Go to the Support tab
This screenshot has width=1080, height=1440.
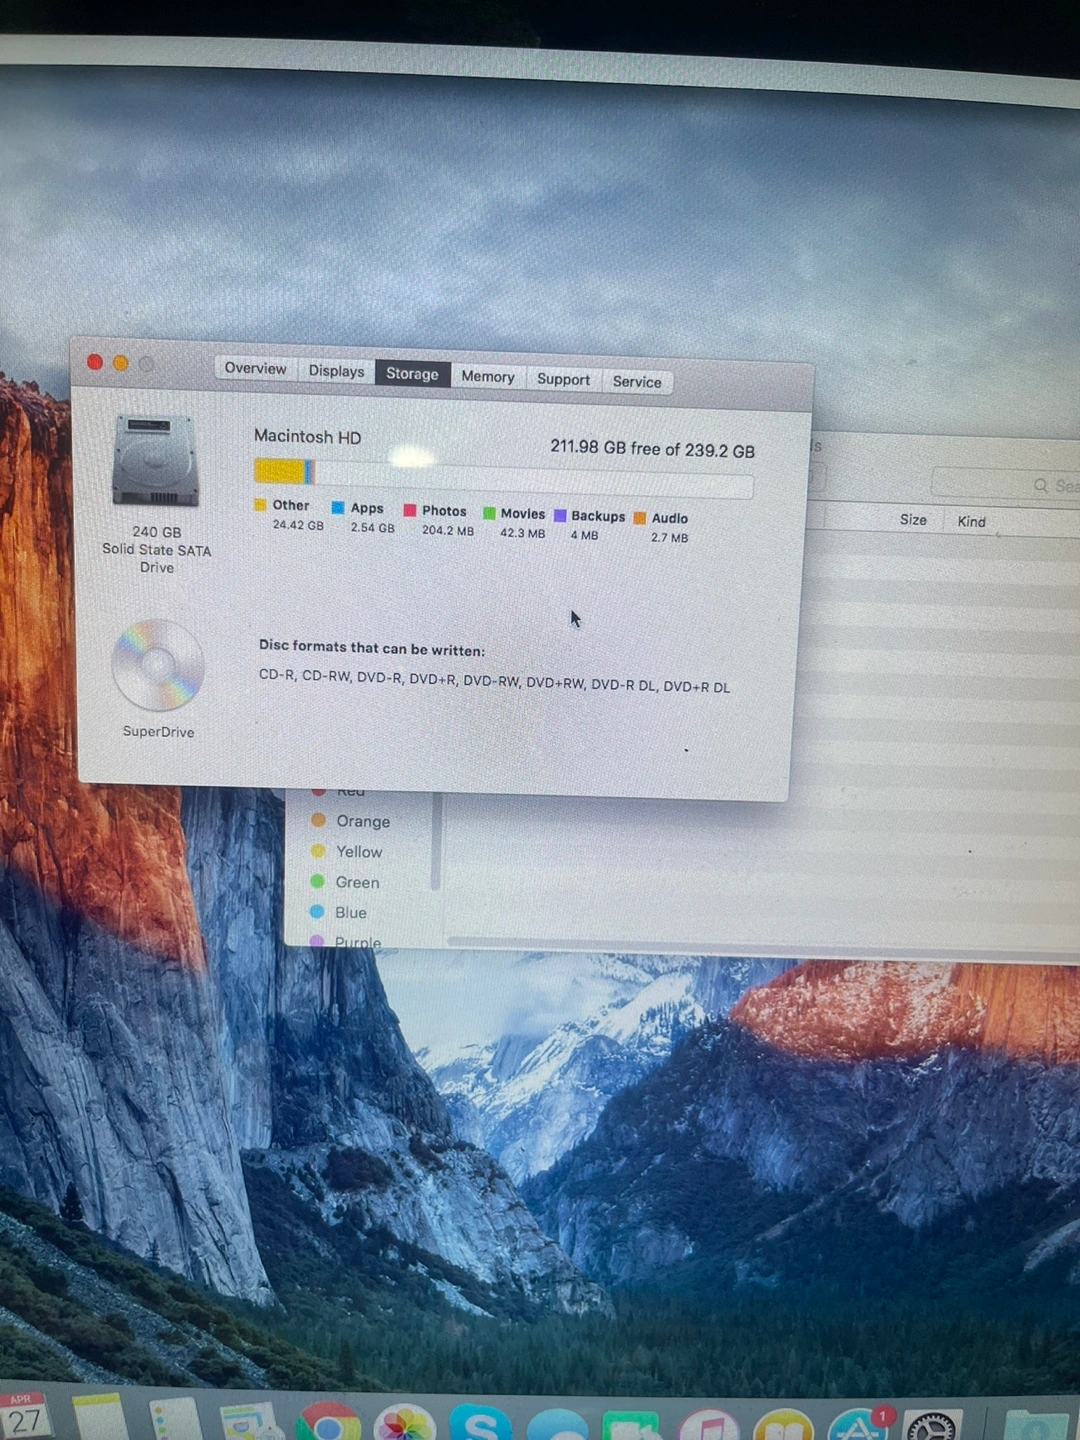pyautogui.click(x=563, y=379)
